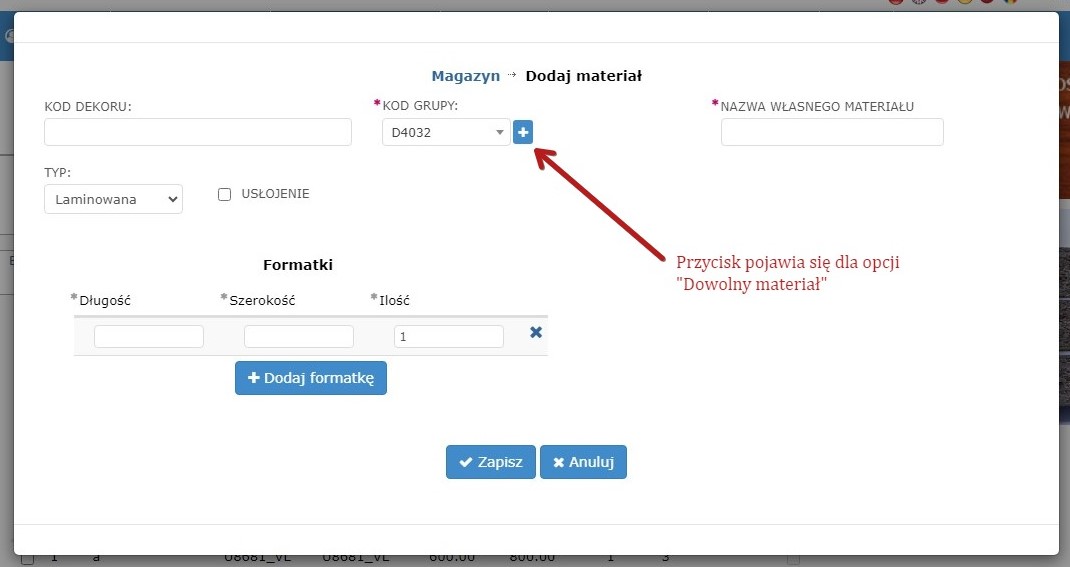Toggle the USŁOJENIE checkbox
The height and width of the screenshot is (567, 1070).
tap(225, 195)
